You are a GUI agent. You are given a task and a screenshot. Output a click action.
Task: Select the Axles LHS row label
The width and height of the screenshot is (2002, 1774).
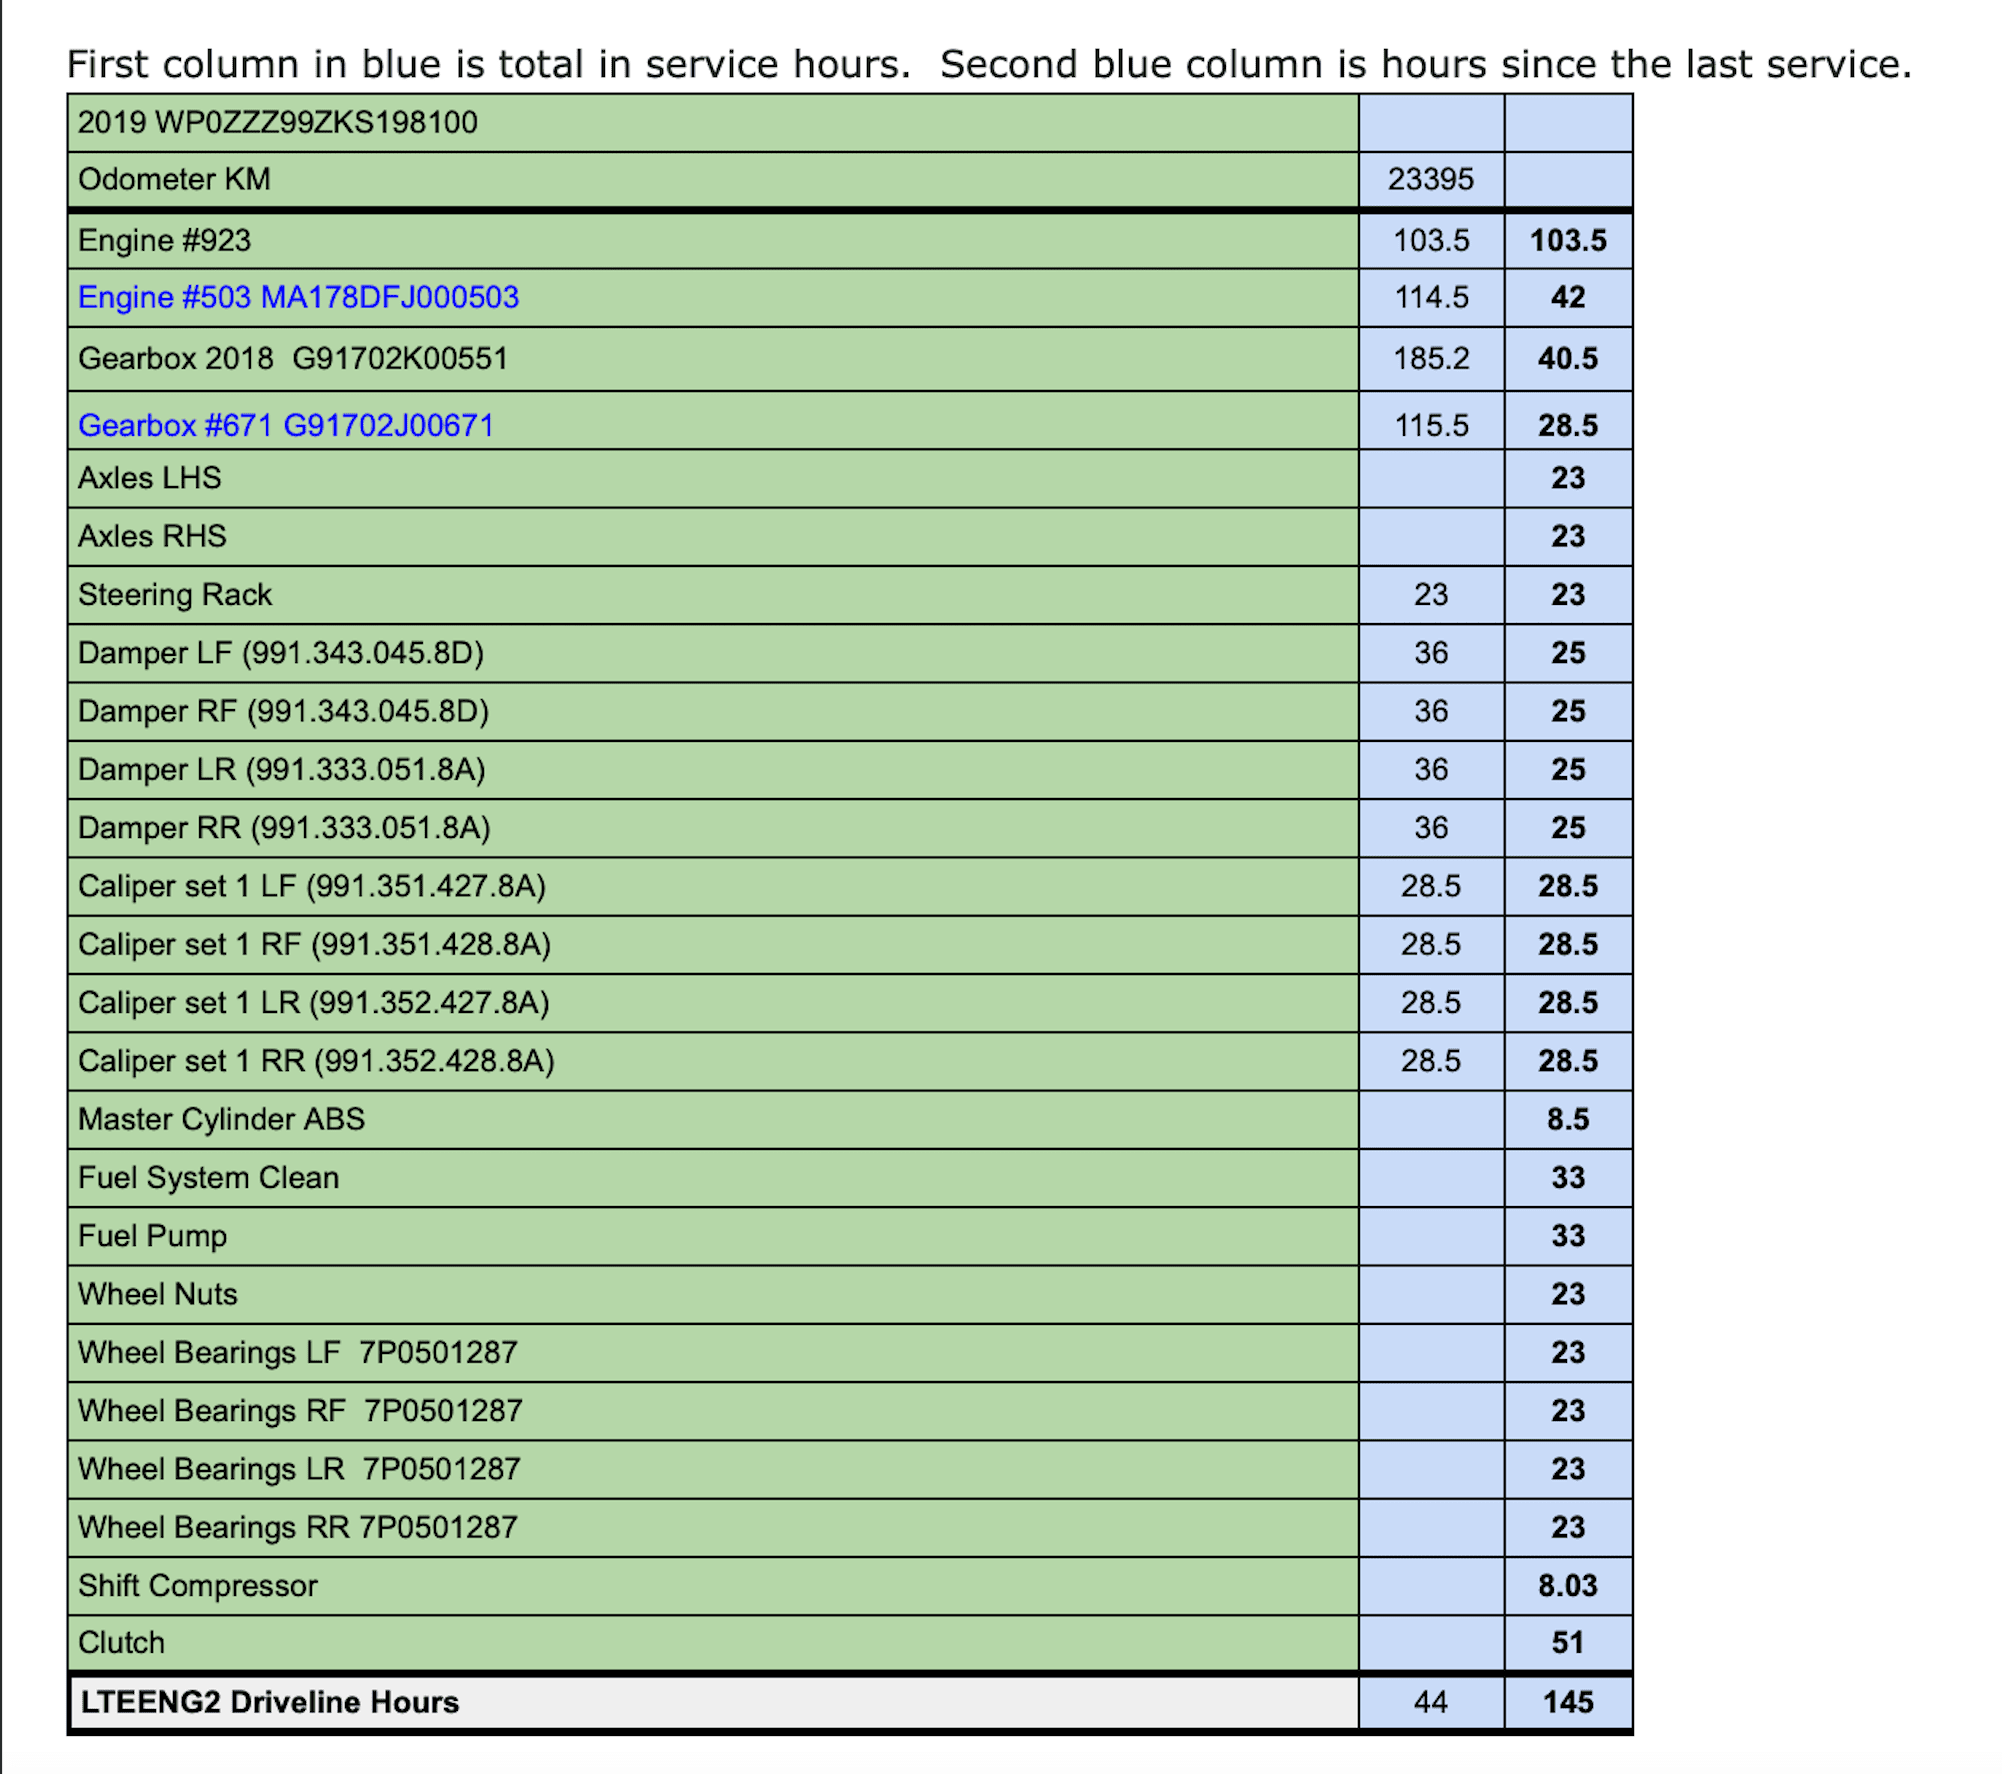point(150,477)
